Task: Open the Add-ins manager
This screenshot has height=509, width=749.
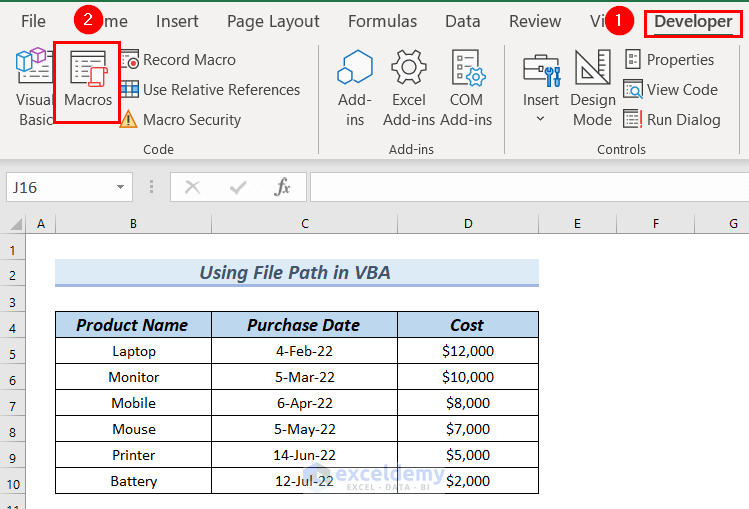Action: tap(355, 87)
